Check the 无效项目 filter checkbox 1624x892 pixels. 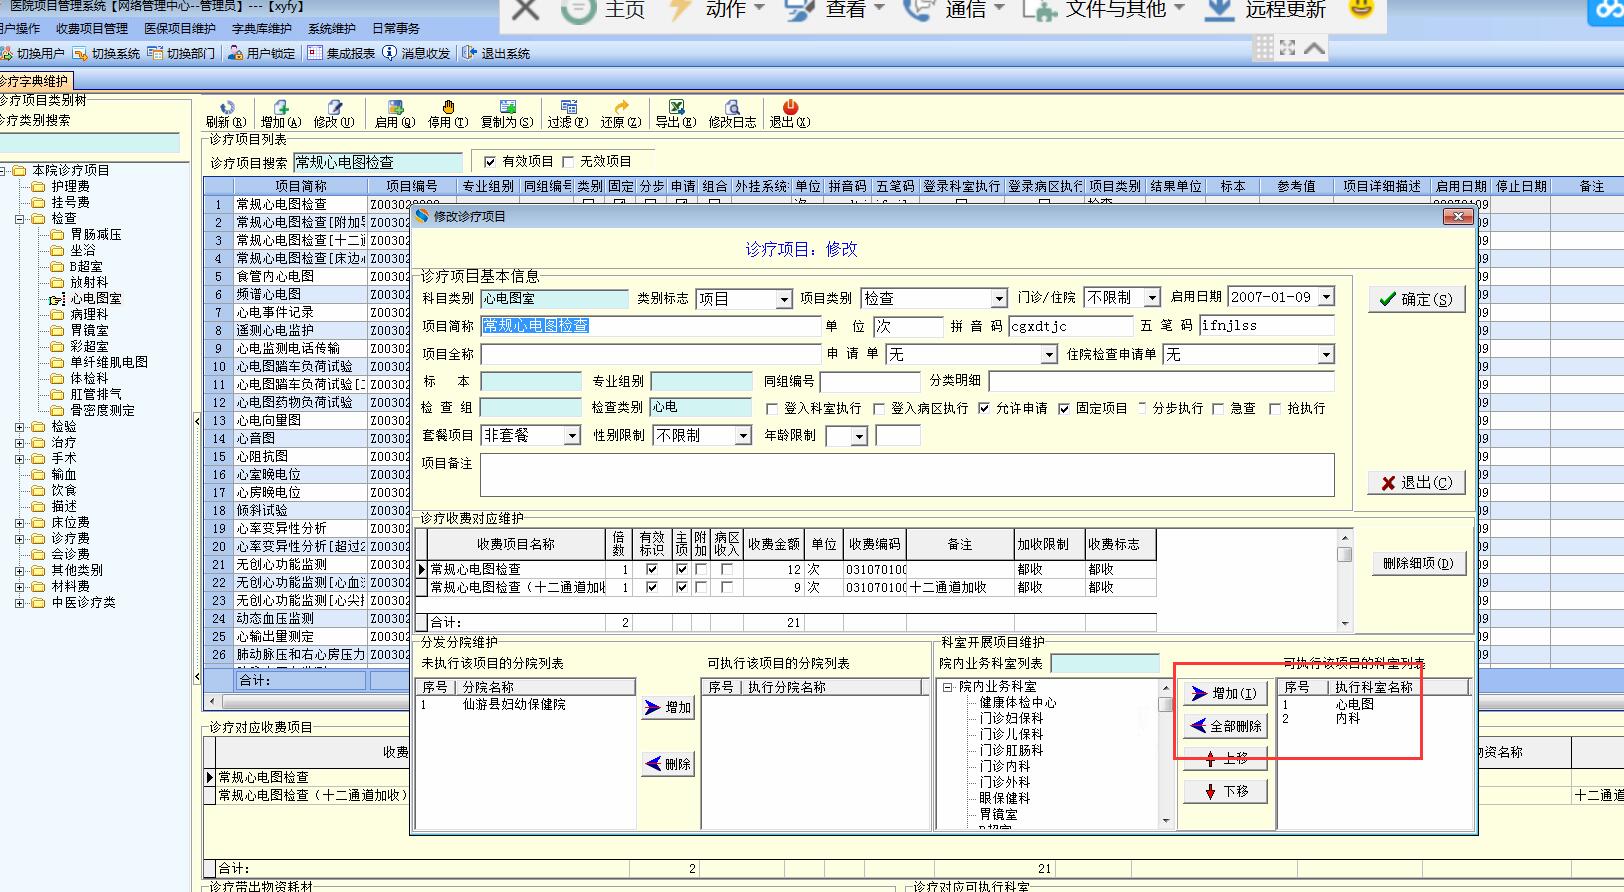point(568,162)
